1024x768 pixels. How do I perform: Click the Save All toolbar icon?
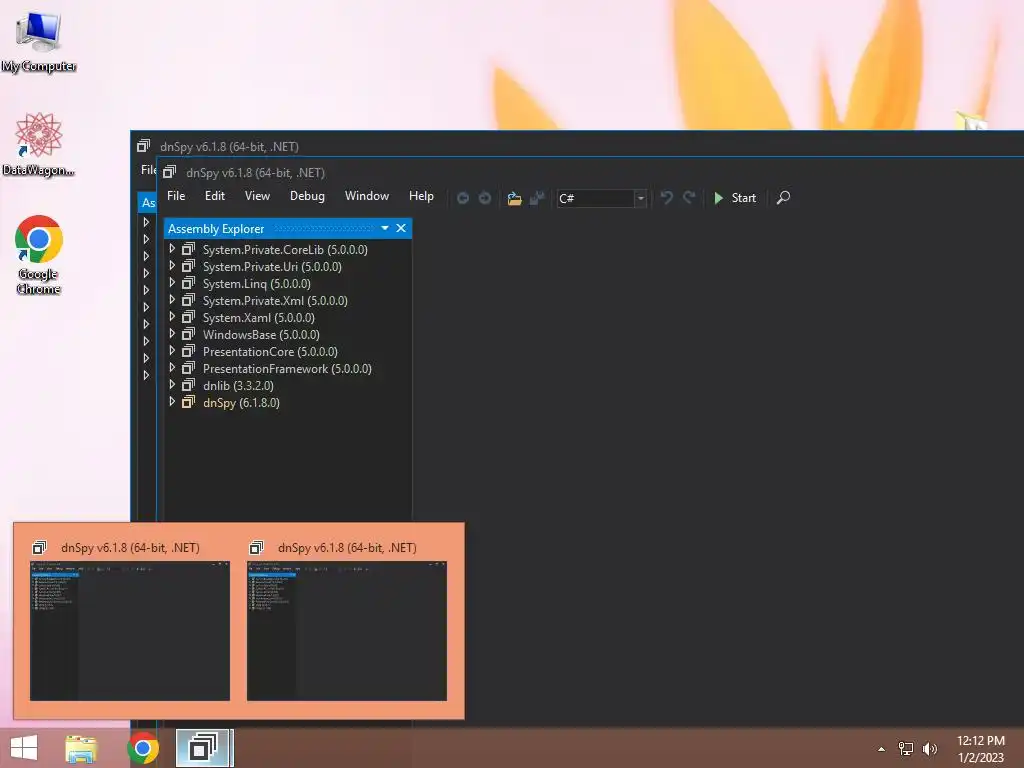[x=537, y=198]
